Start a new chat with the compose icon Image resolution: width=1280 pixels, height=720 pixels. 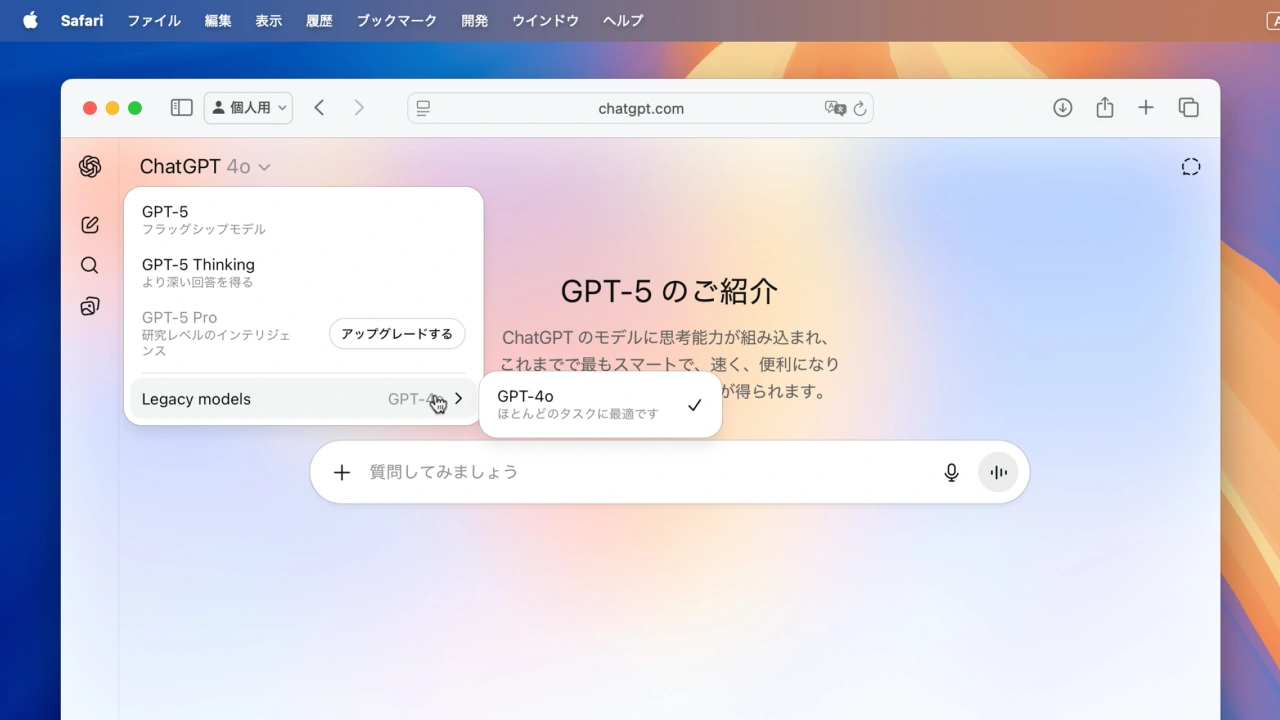point(90,225)
